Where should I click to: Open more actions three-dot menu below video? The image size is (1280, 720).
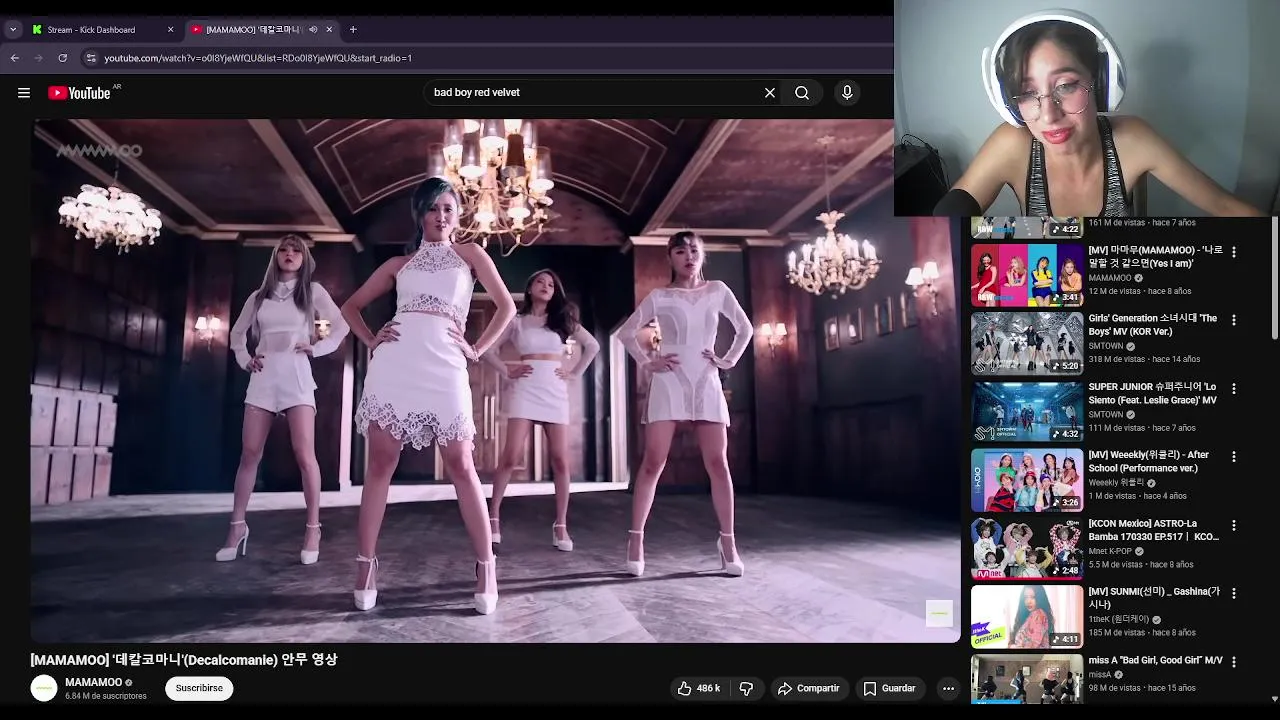coord(948,688)
